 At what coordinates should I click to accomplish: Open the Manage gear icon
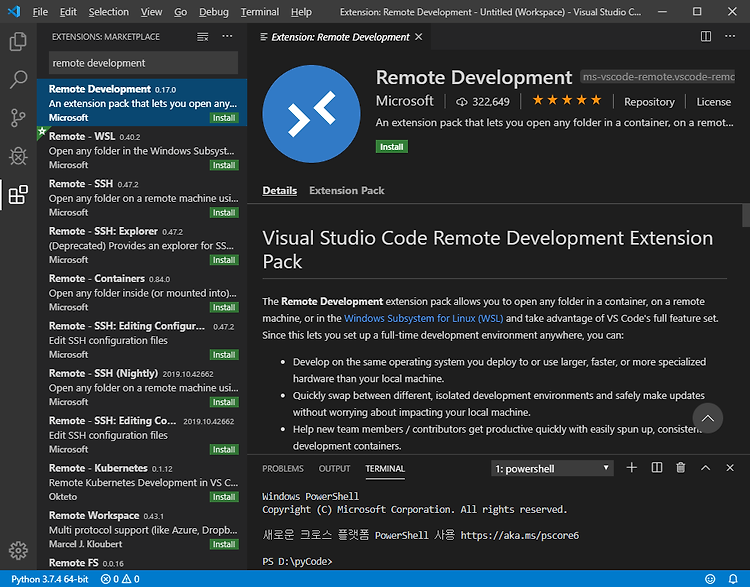pos(18,551)
